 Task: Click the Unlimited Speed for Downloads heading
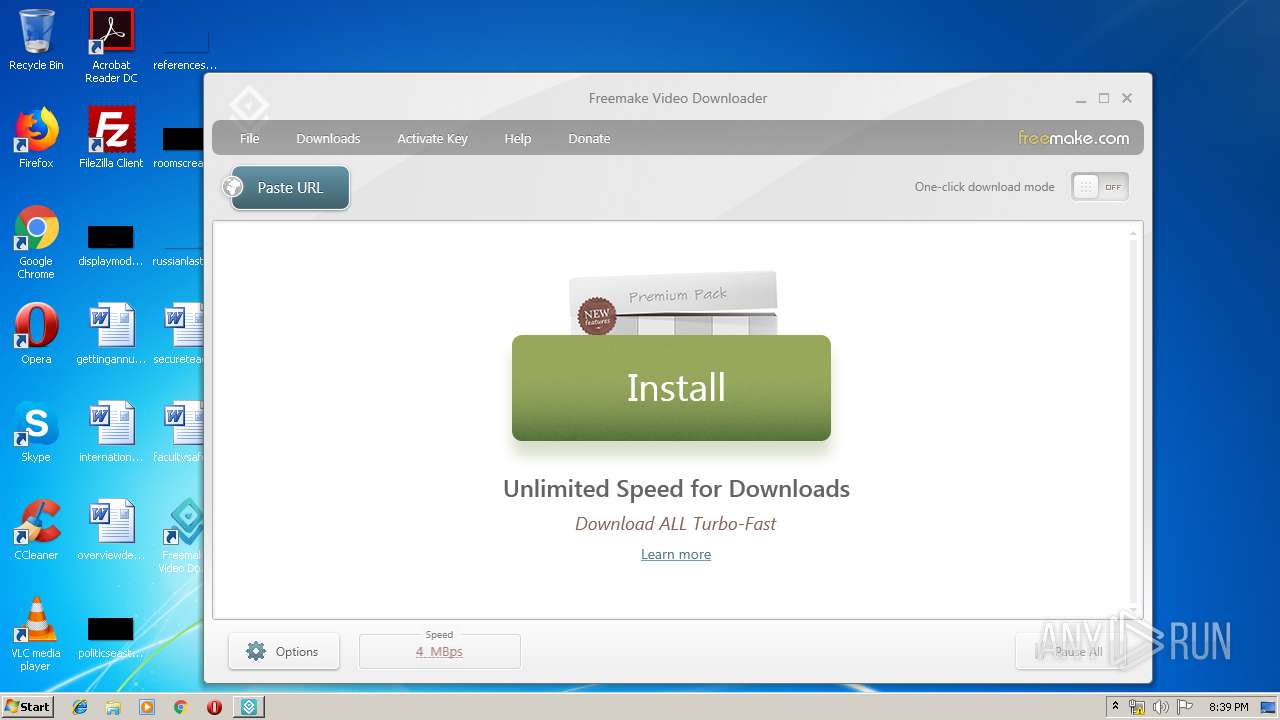point(676,489)
